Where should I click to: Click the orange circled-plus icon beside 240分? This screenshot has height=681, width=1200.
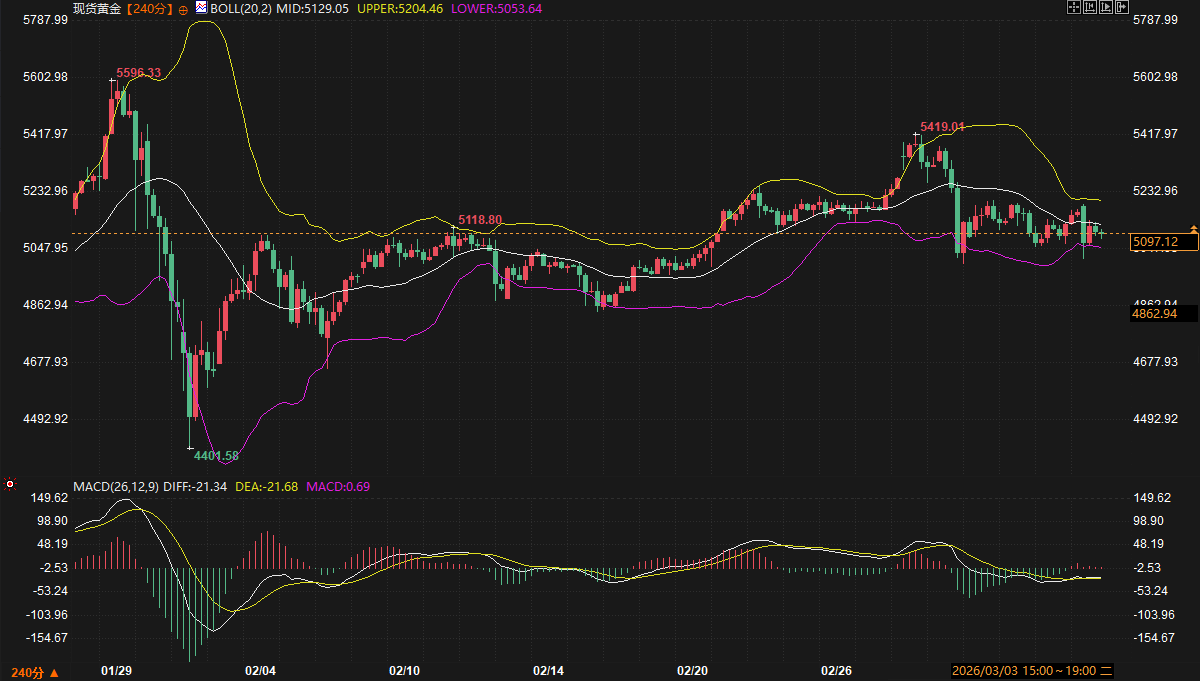pos(182,9)
